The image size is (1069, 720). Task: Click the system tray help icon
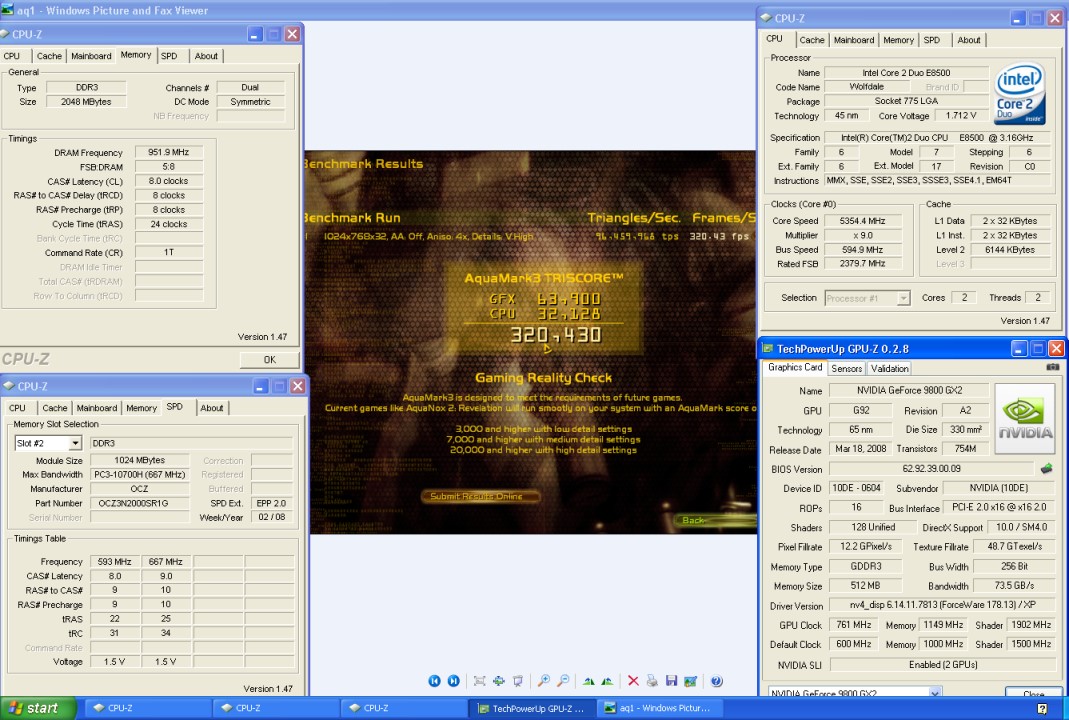(1042, 709)
